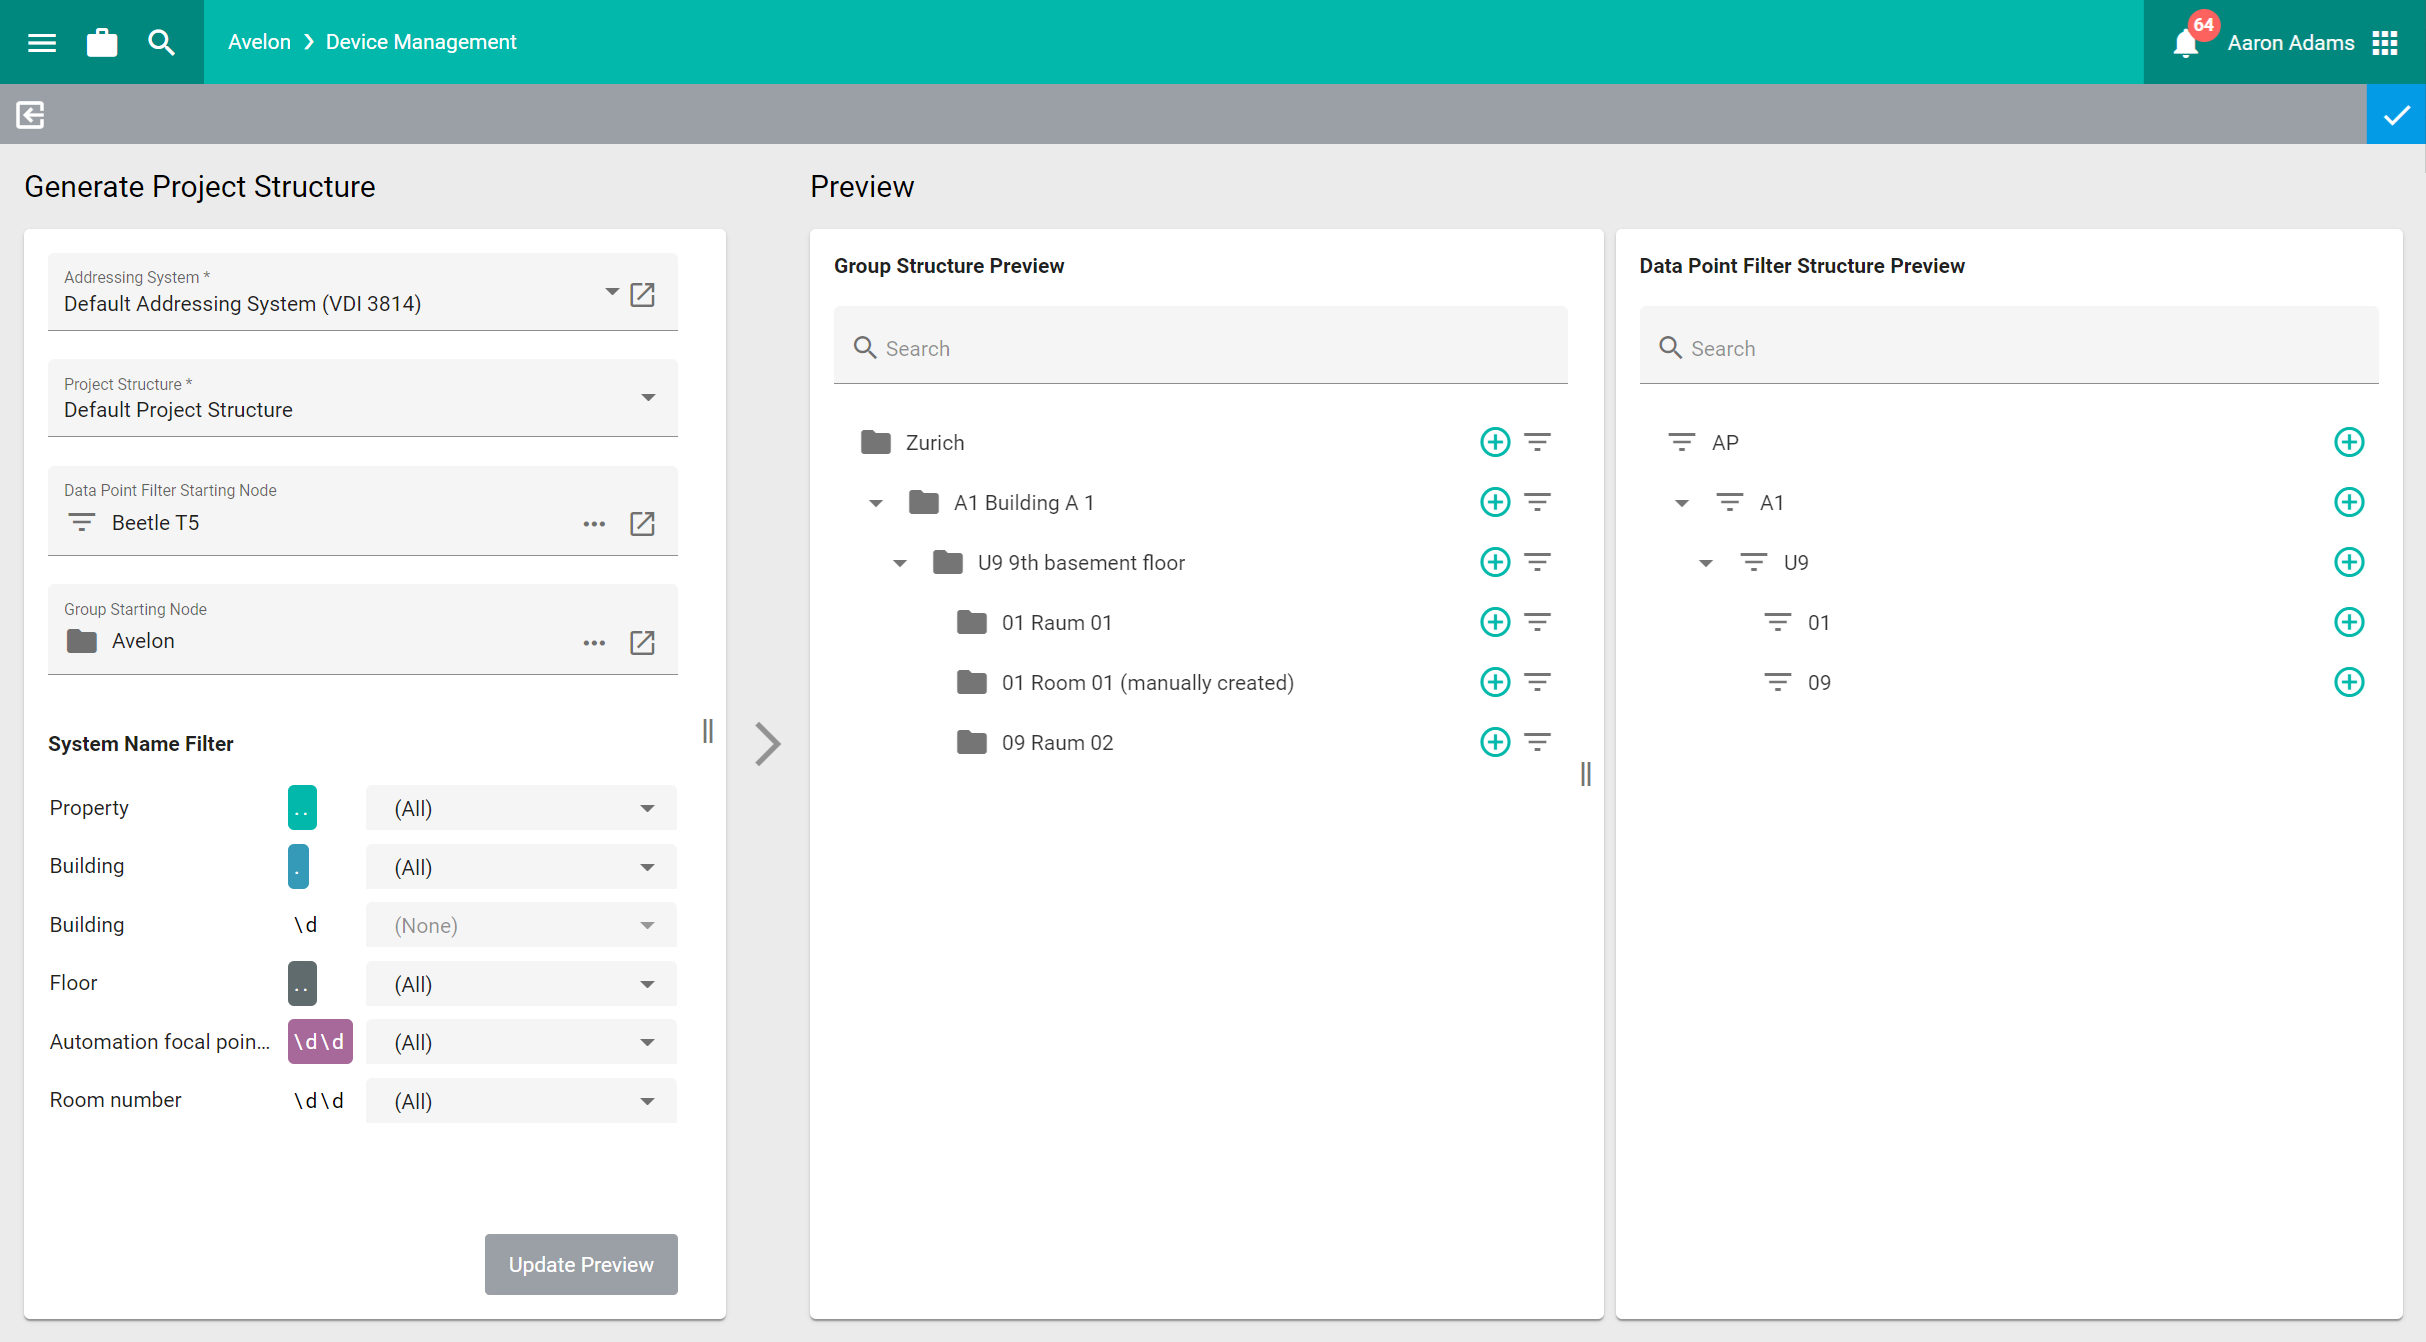This screenshot has width=2426, height=1342.
Task: Add under 09 filter node
Action: pyautogui.click(x=2349, y=682)
